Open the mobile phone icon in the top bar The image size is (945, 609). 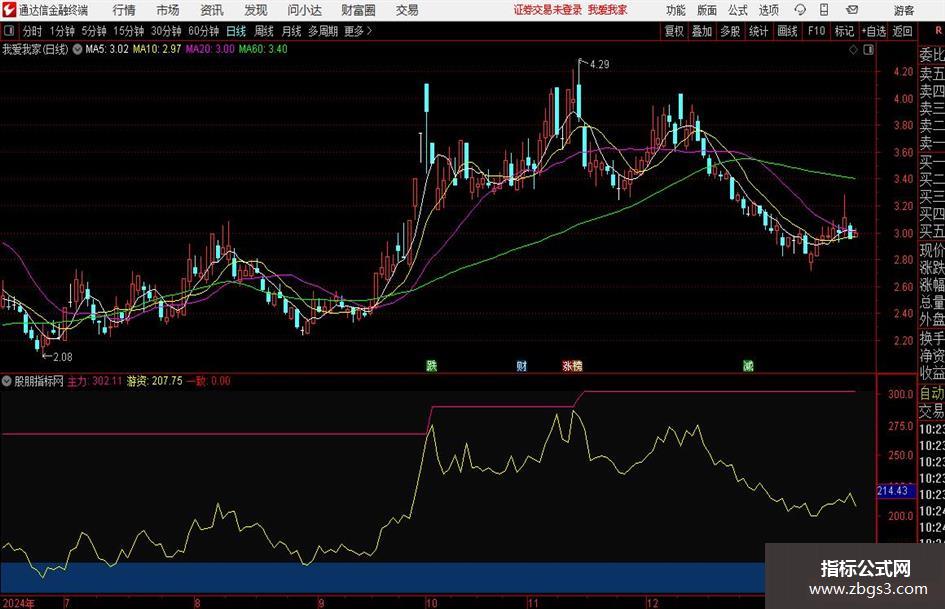[824, 10]
